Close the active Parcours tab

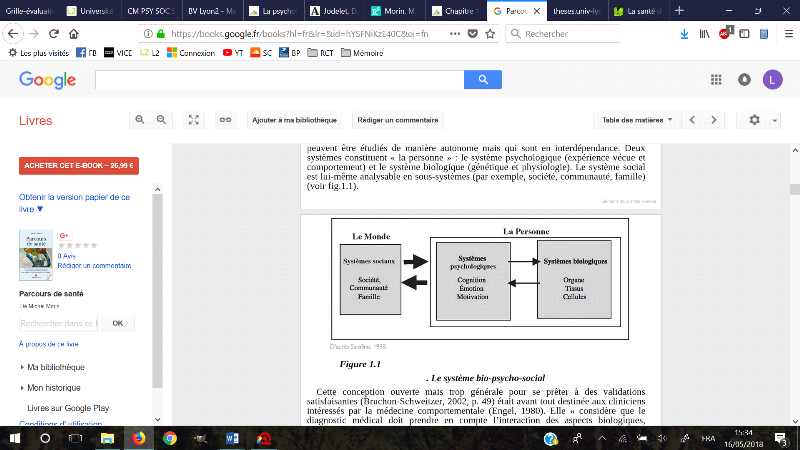coord(537,11)
